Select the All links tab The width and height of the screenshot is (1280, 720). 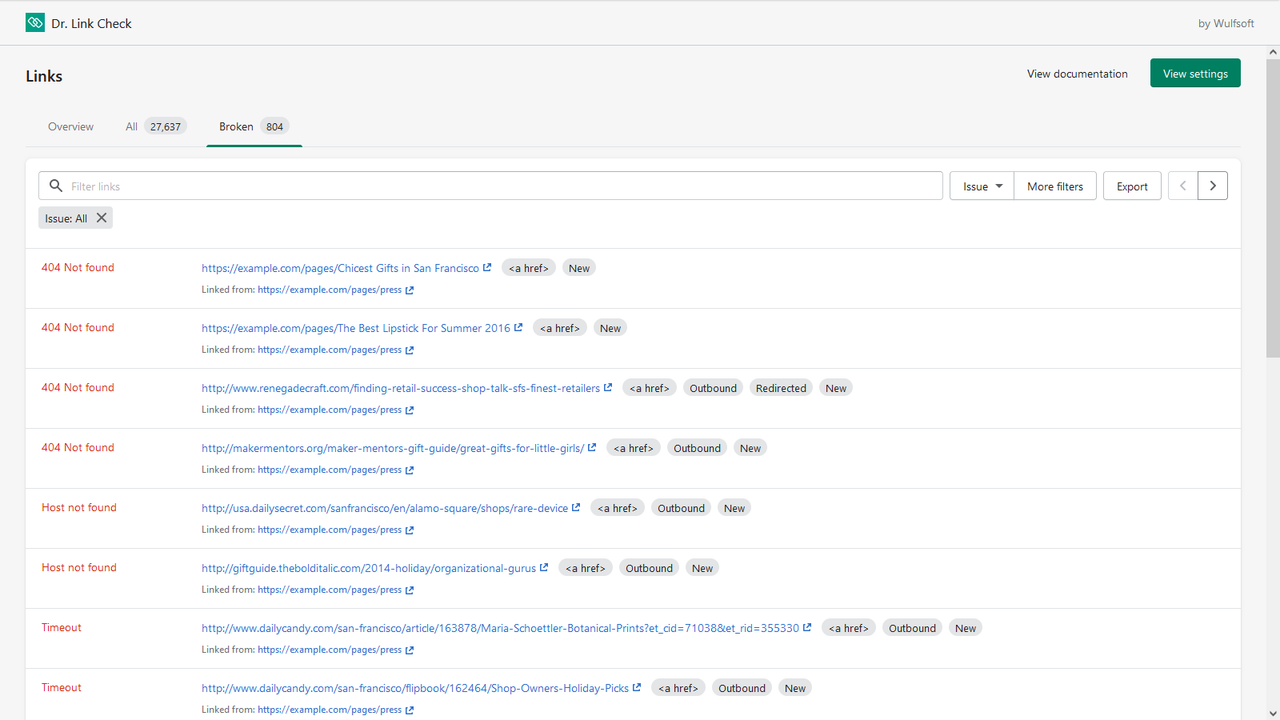click(x=131, y=126)
